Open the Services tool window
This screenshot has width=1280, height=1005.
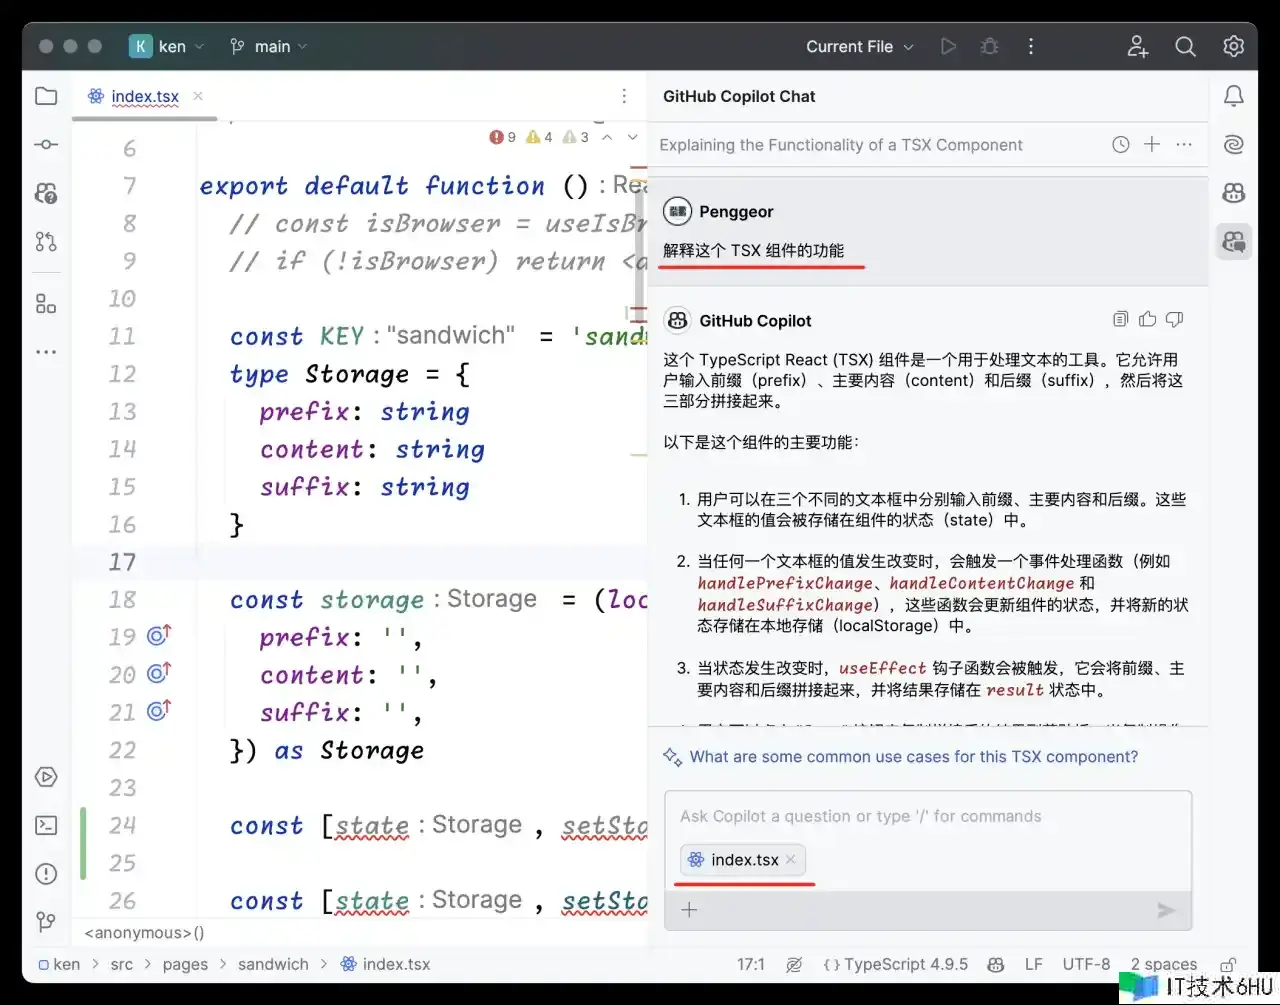(46, 777)
